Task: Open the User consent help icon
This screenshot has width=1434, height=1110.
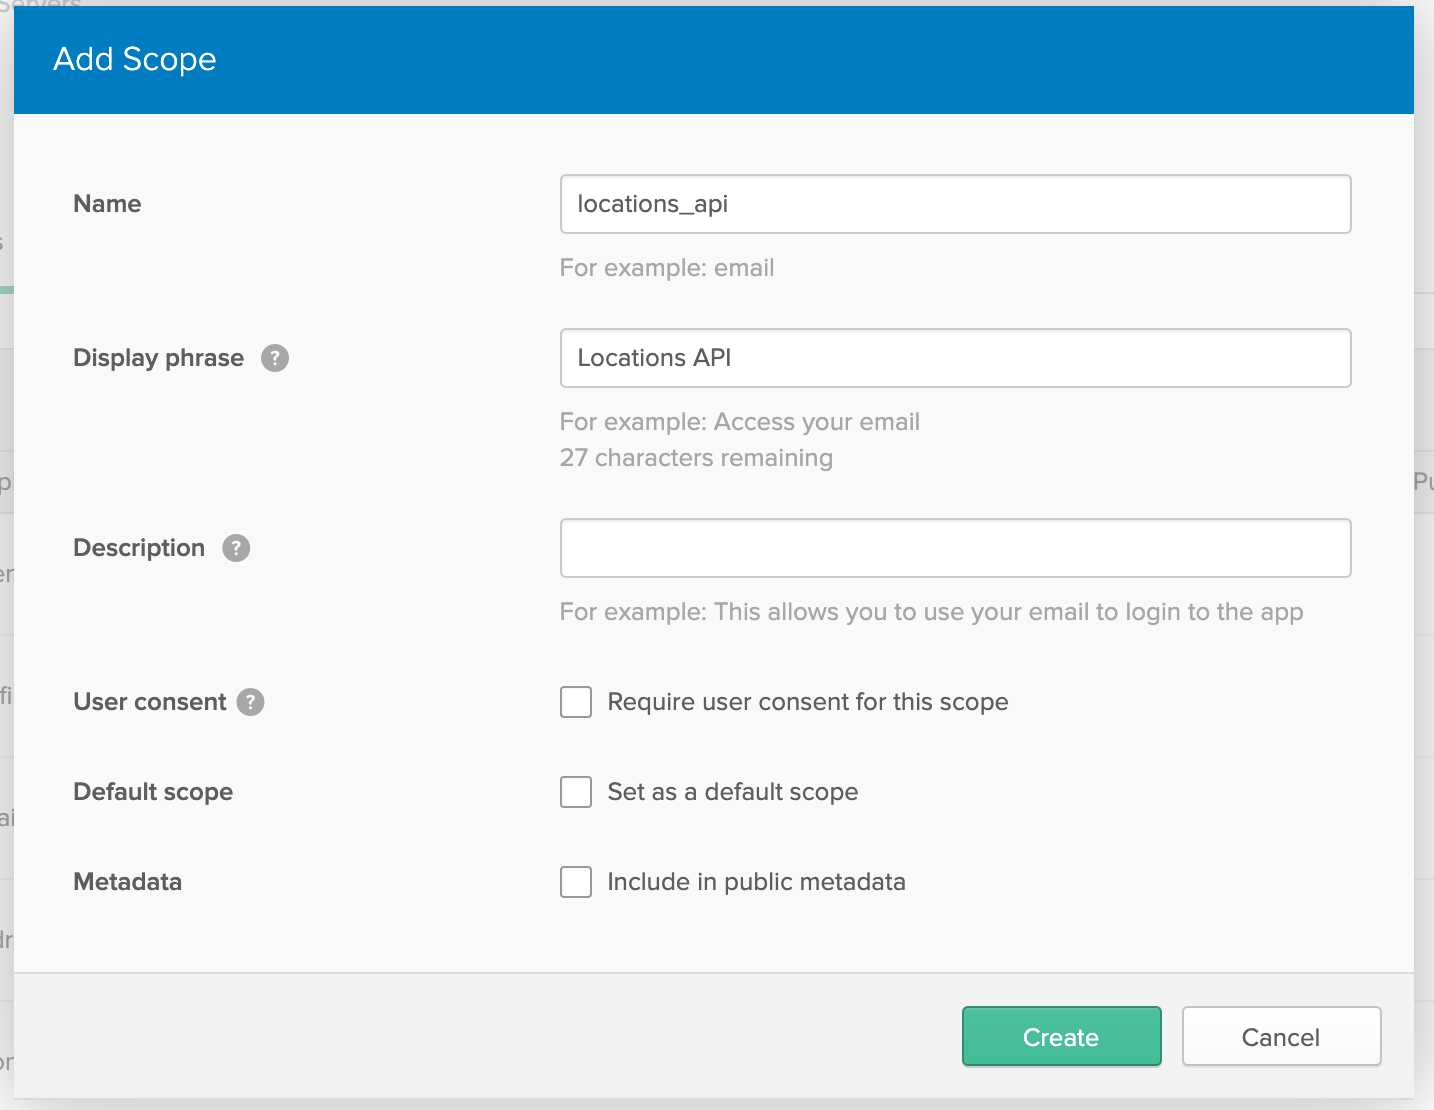Action: pyautogui.click(x=250, y=702)
